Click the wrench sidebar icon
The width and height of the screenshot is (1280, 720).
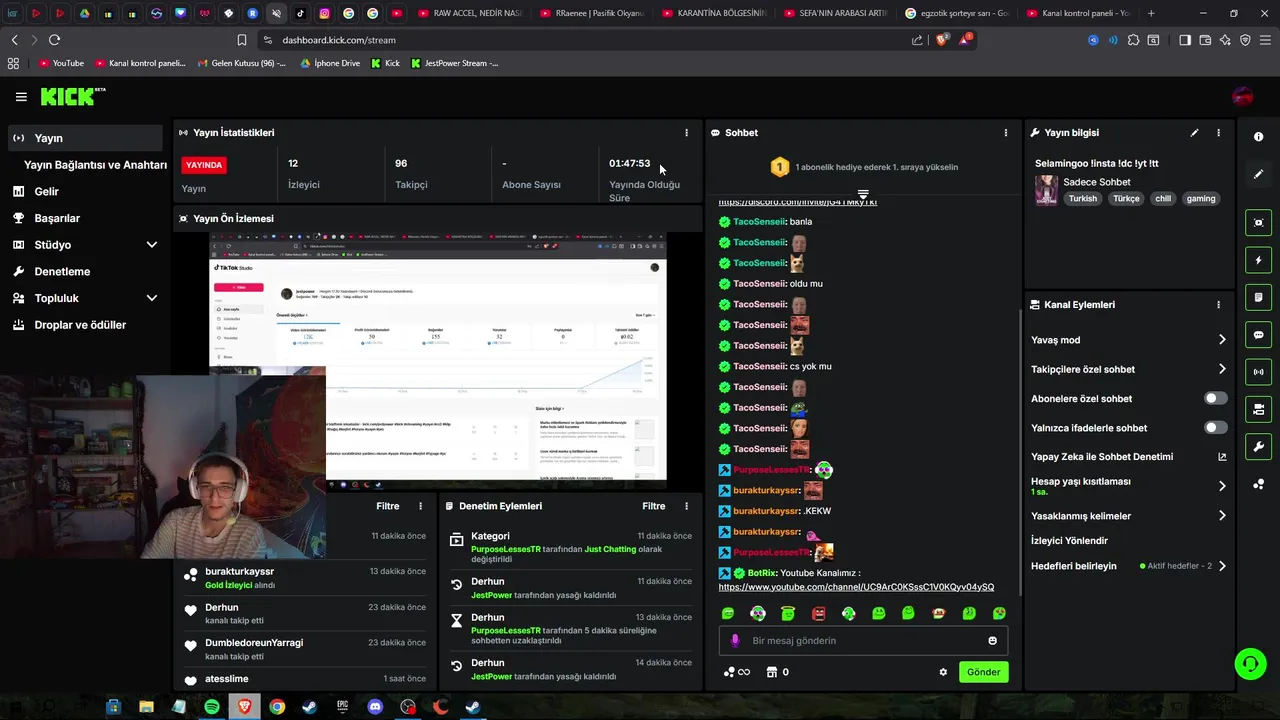(1258, 447)
